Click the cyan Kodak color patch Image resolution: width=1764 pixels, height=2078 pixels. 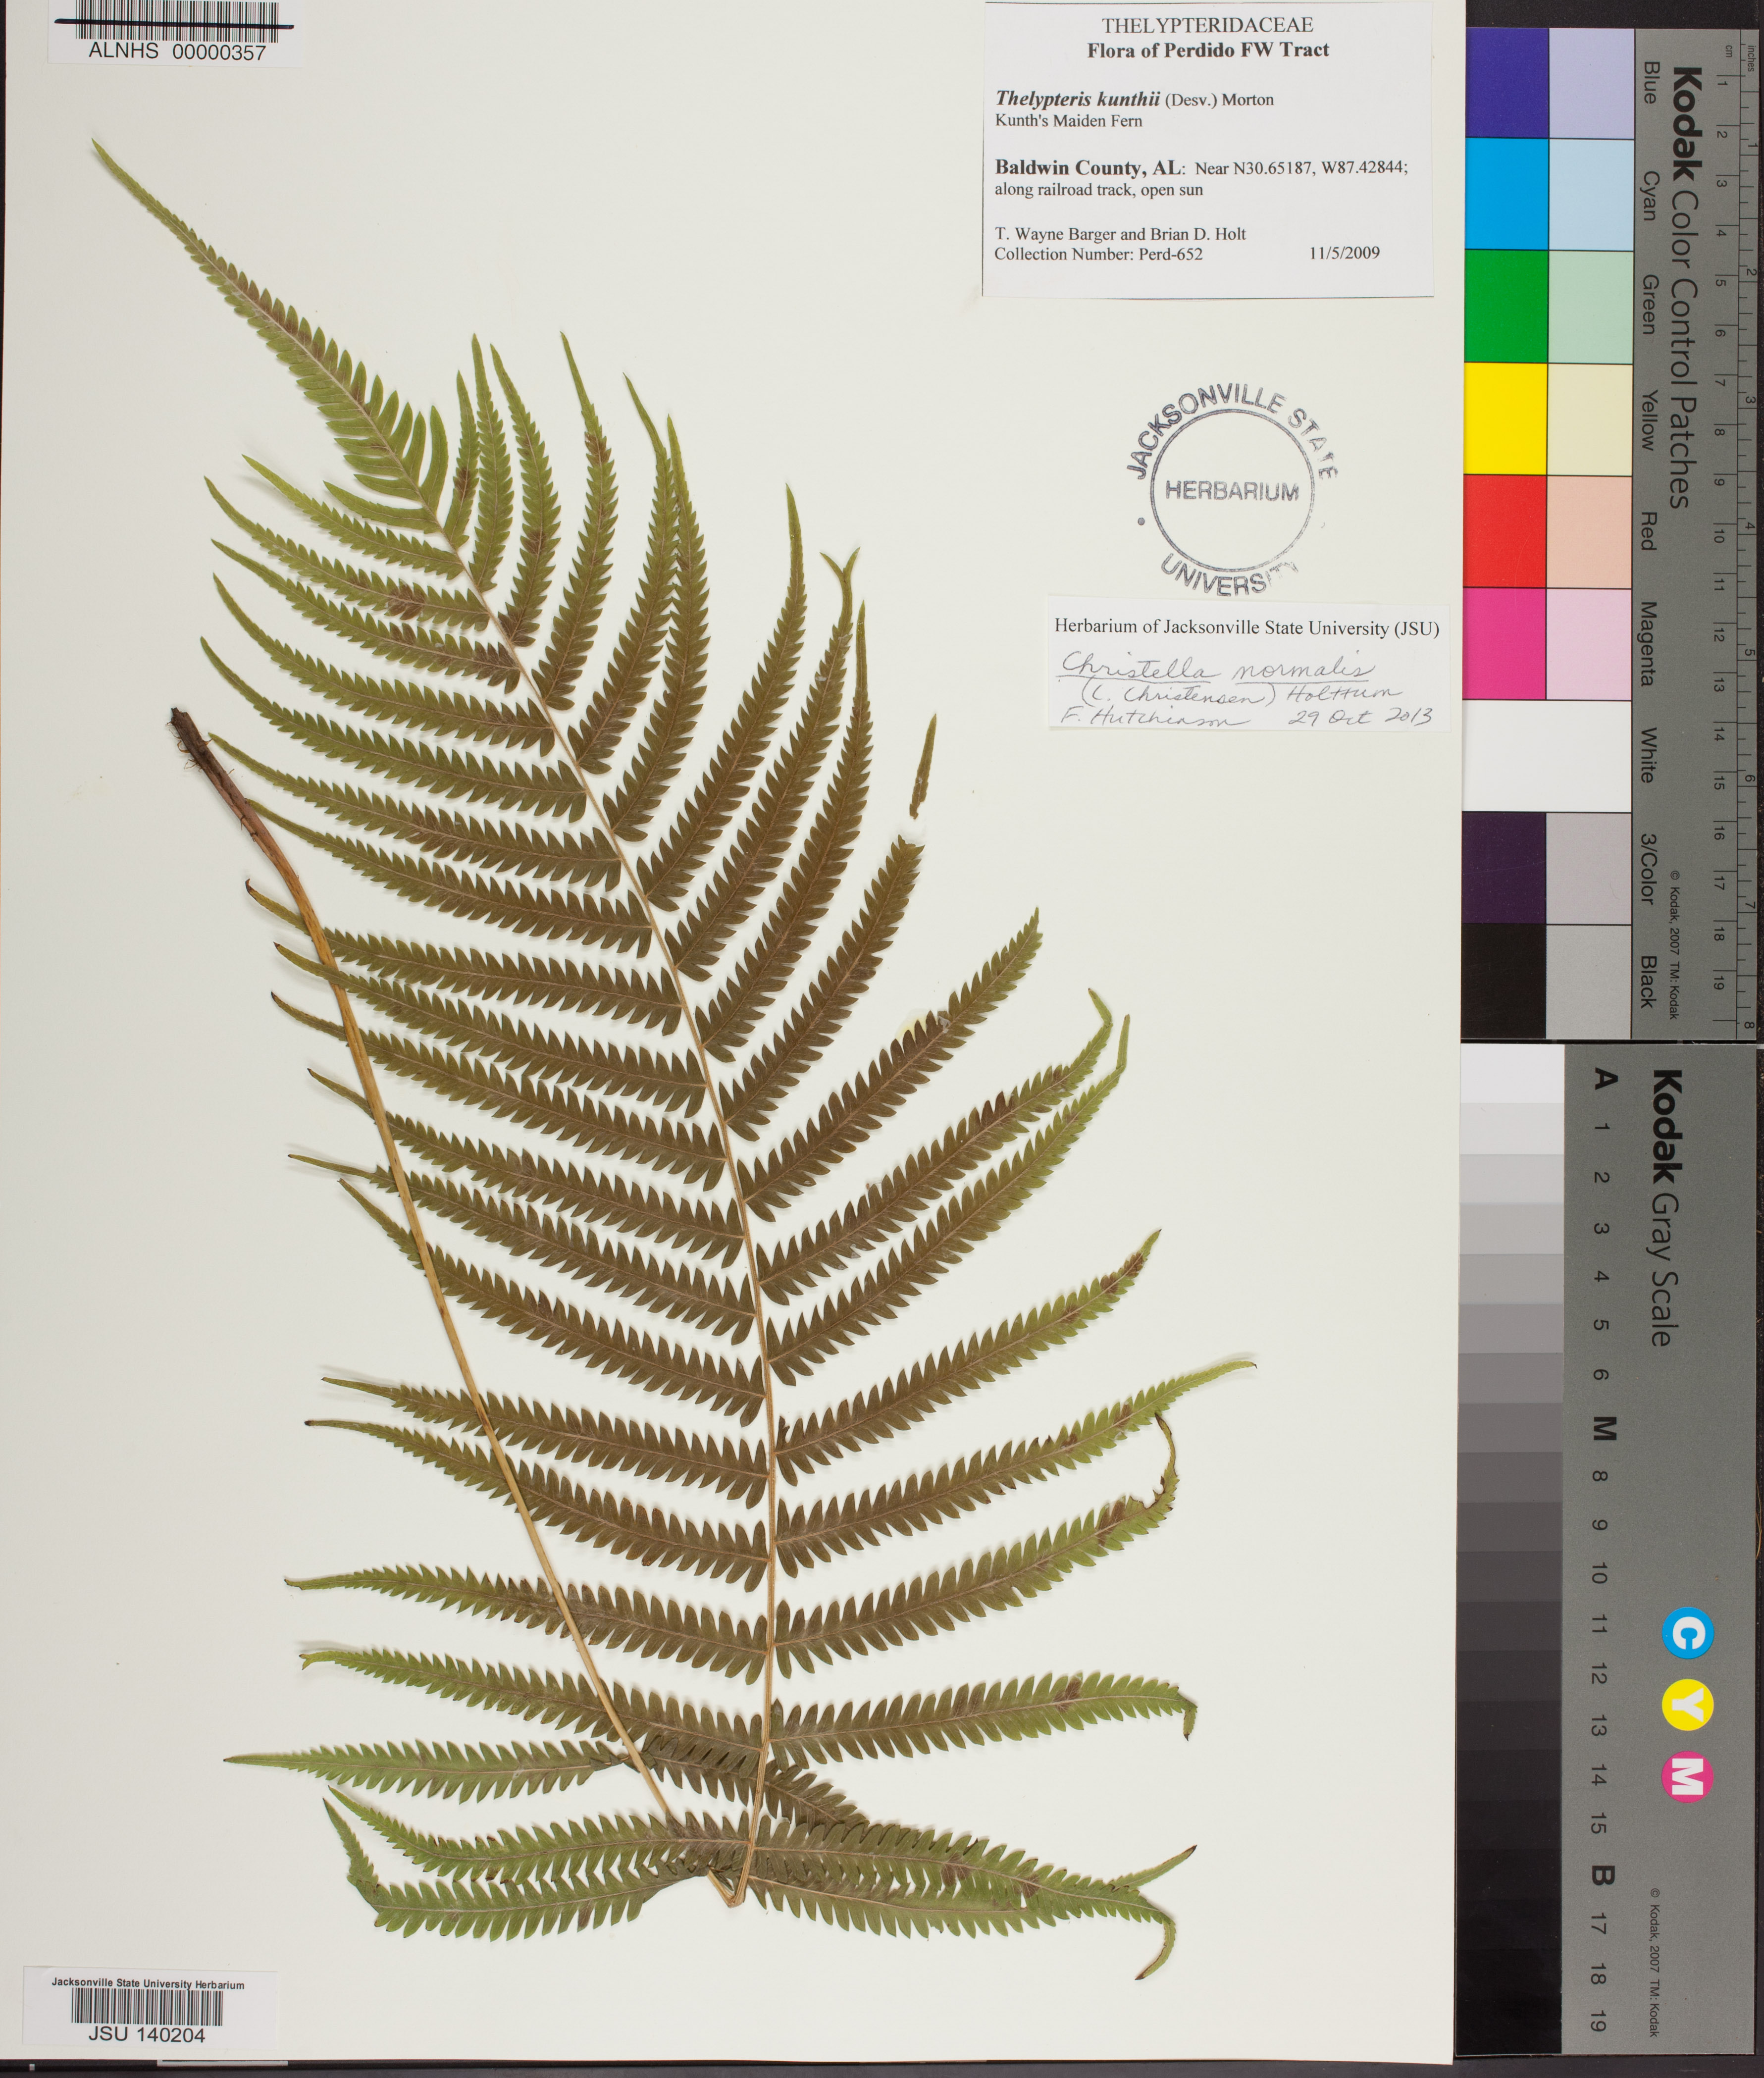[1506, 194]
